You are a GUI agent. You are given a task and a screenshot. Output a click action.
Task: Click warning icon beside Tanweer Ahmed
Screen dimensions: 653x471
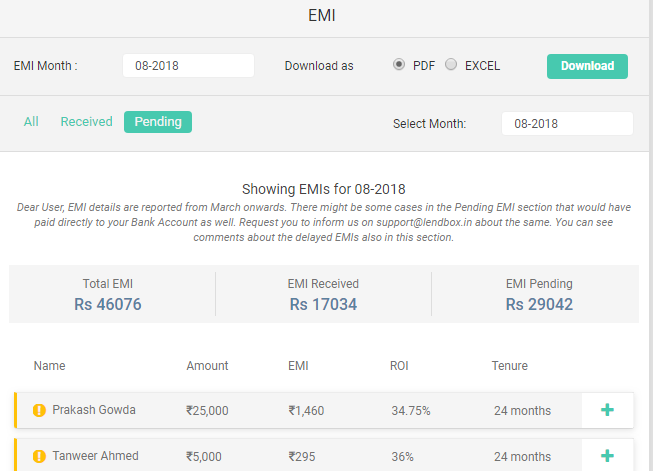point(40,456)
